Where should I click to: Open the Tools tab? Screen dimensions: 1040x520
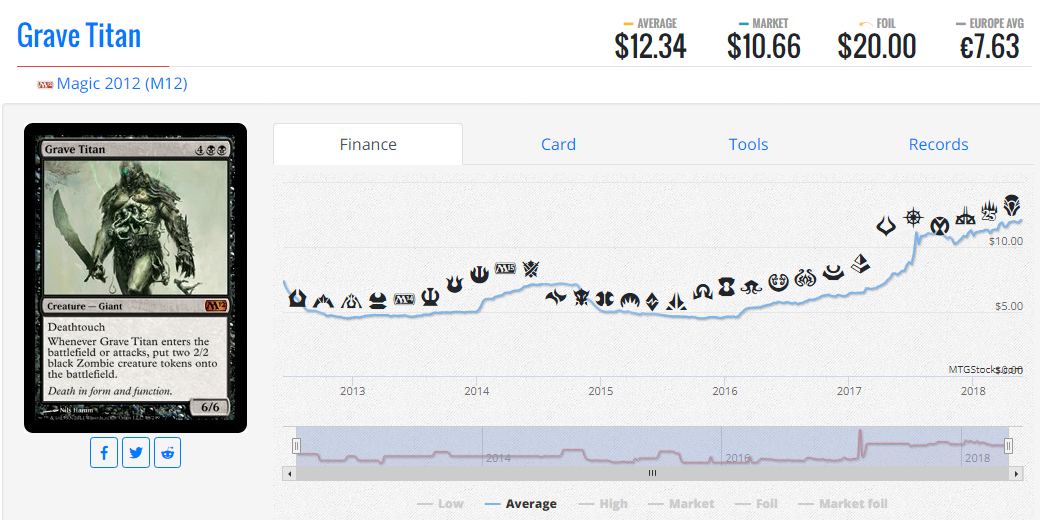tap(748, 145)
